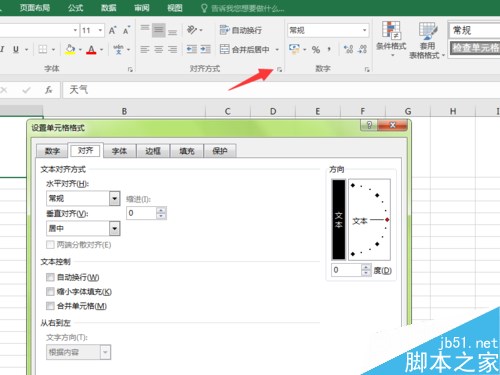500x375 pixels.
Task: Check the 合并单元格(M) checkbox
Action: [x=50, y=306]
